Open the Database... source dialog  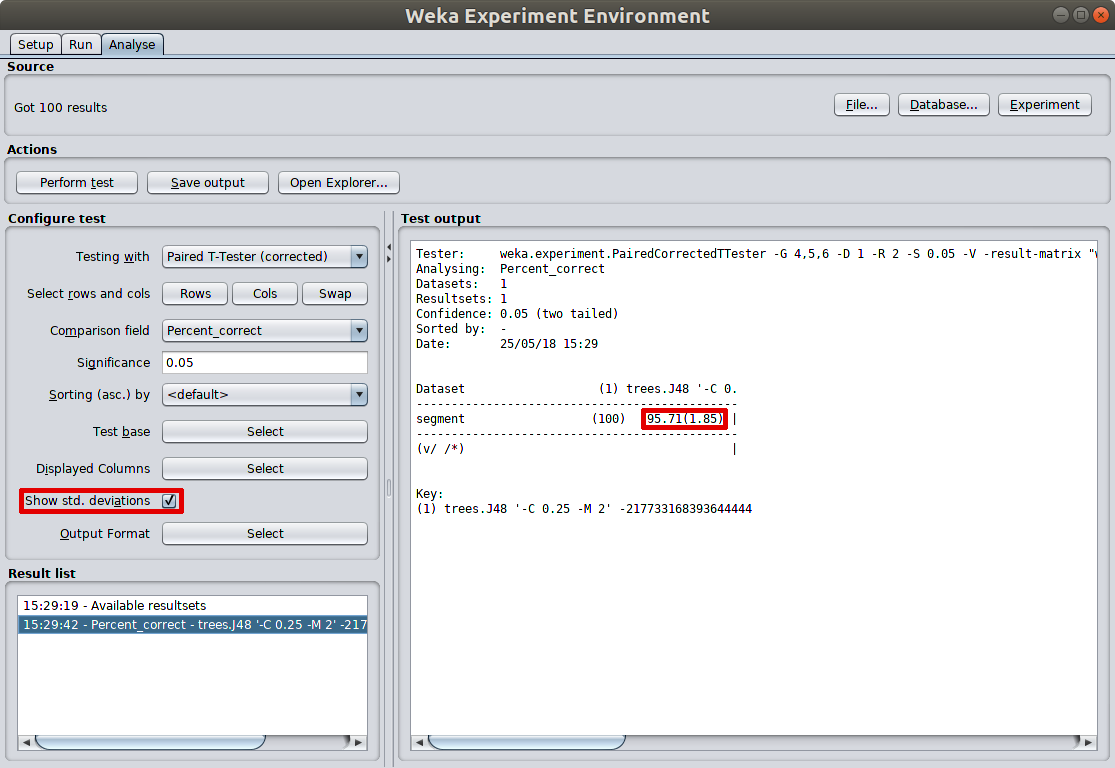click(944, 105)
